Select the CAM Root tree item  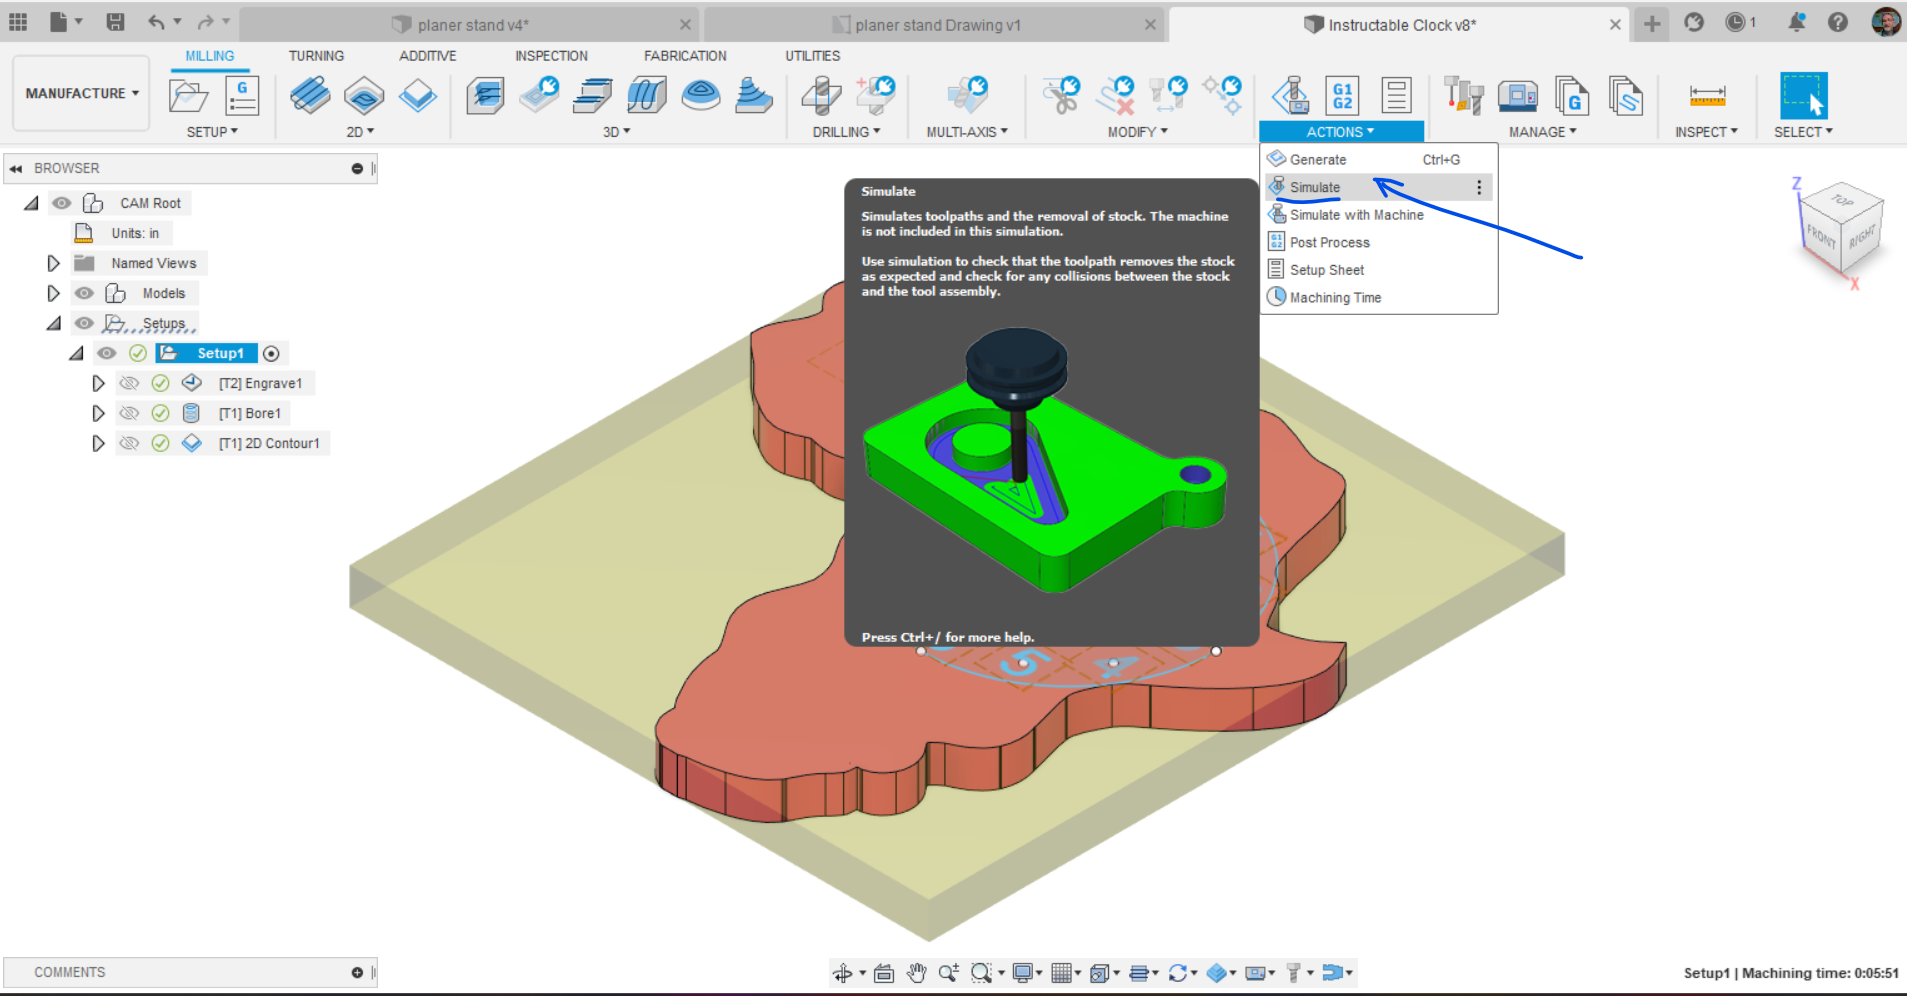(151, 203)
